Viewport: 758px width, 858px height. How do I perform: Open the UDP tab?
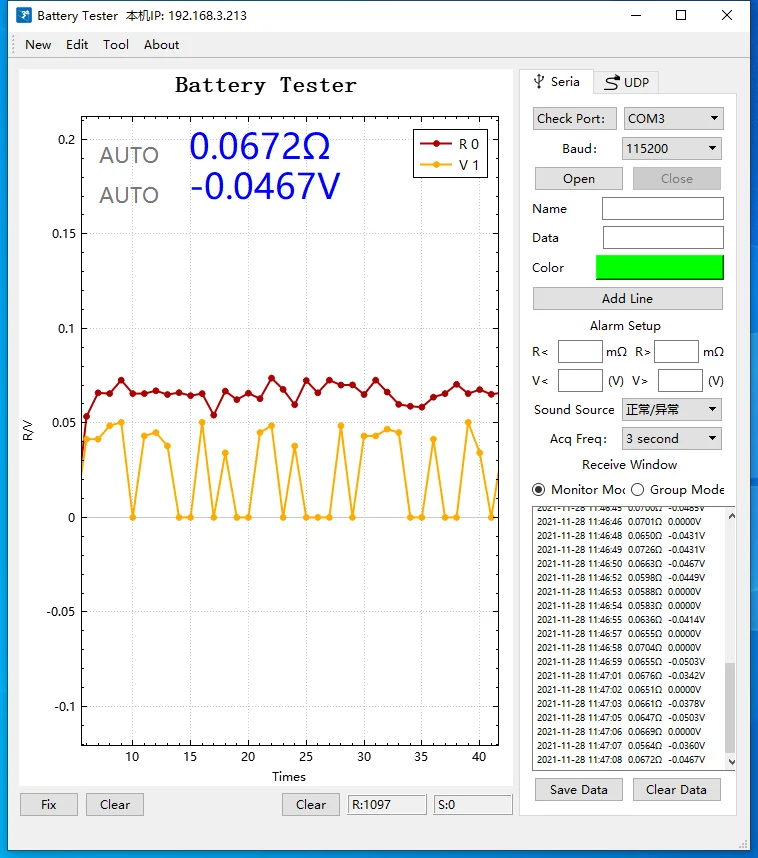coord(627,83)
